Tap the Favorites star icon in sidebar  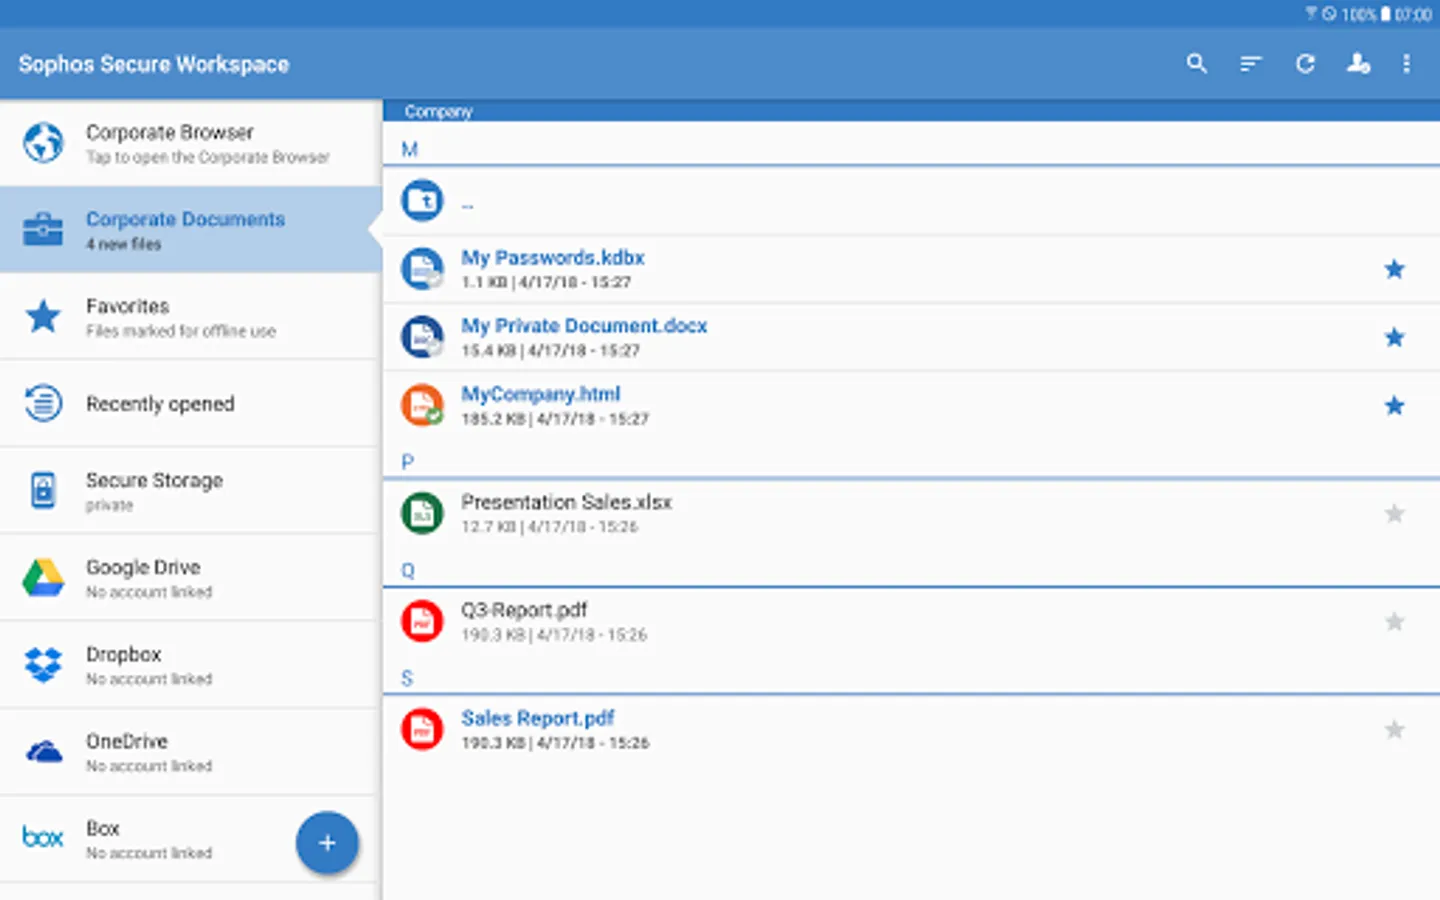coord(43,316)
